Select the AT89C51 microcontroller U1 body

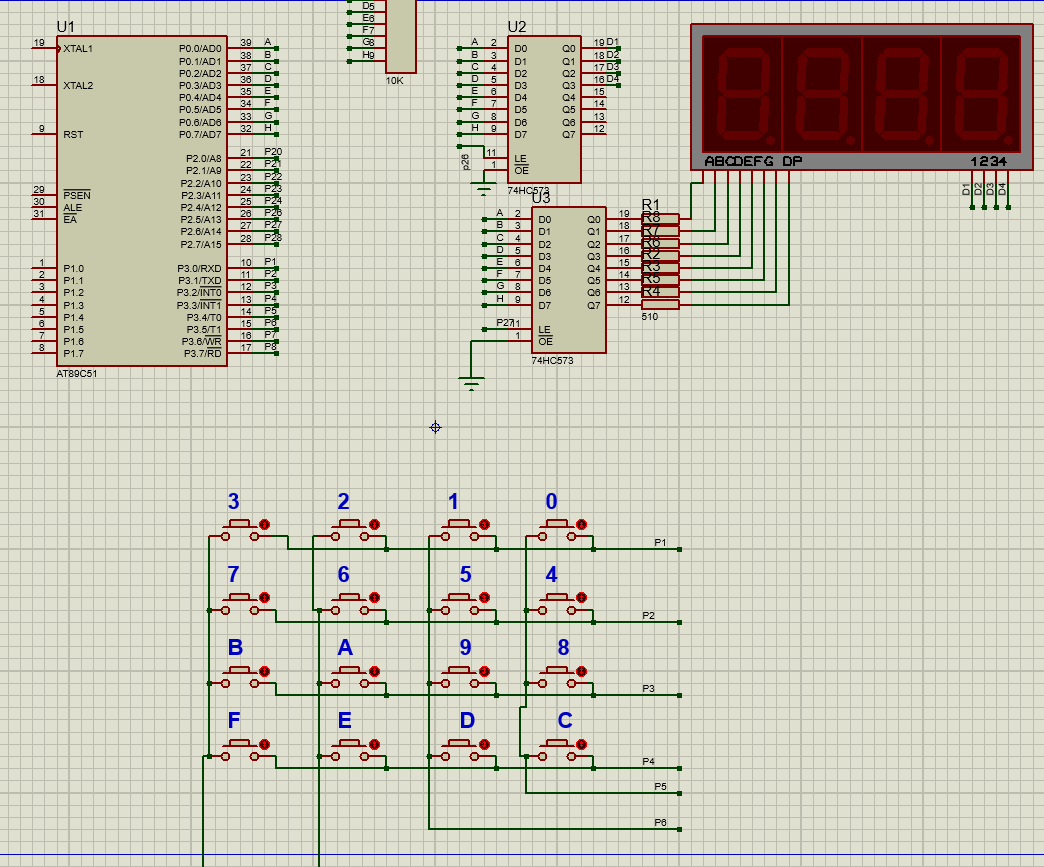point(142,201)
